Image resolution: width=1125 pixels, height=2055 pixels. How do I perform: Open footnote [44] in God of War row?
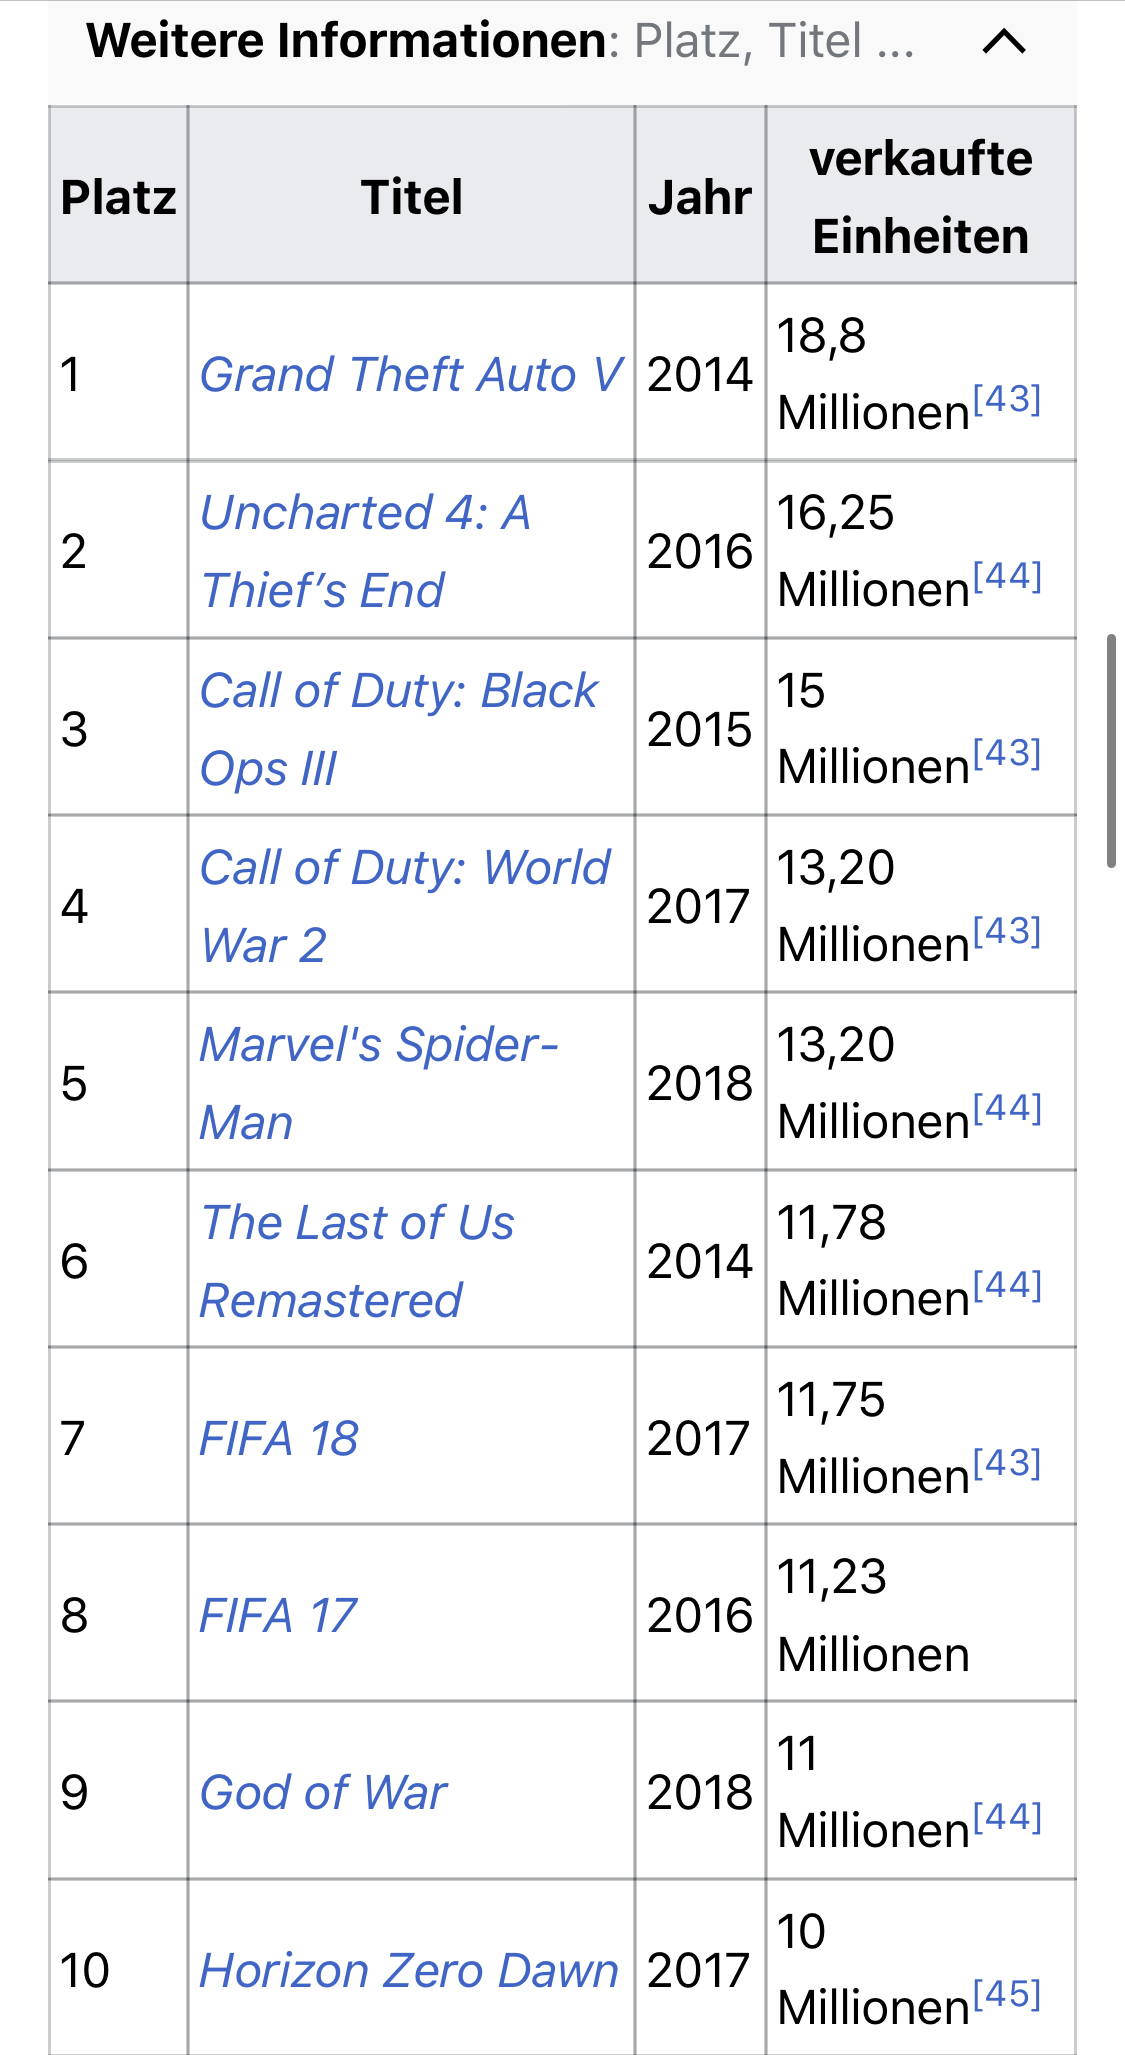1007,1817
